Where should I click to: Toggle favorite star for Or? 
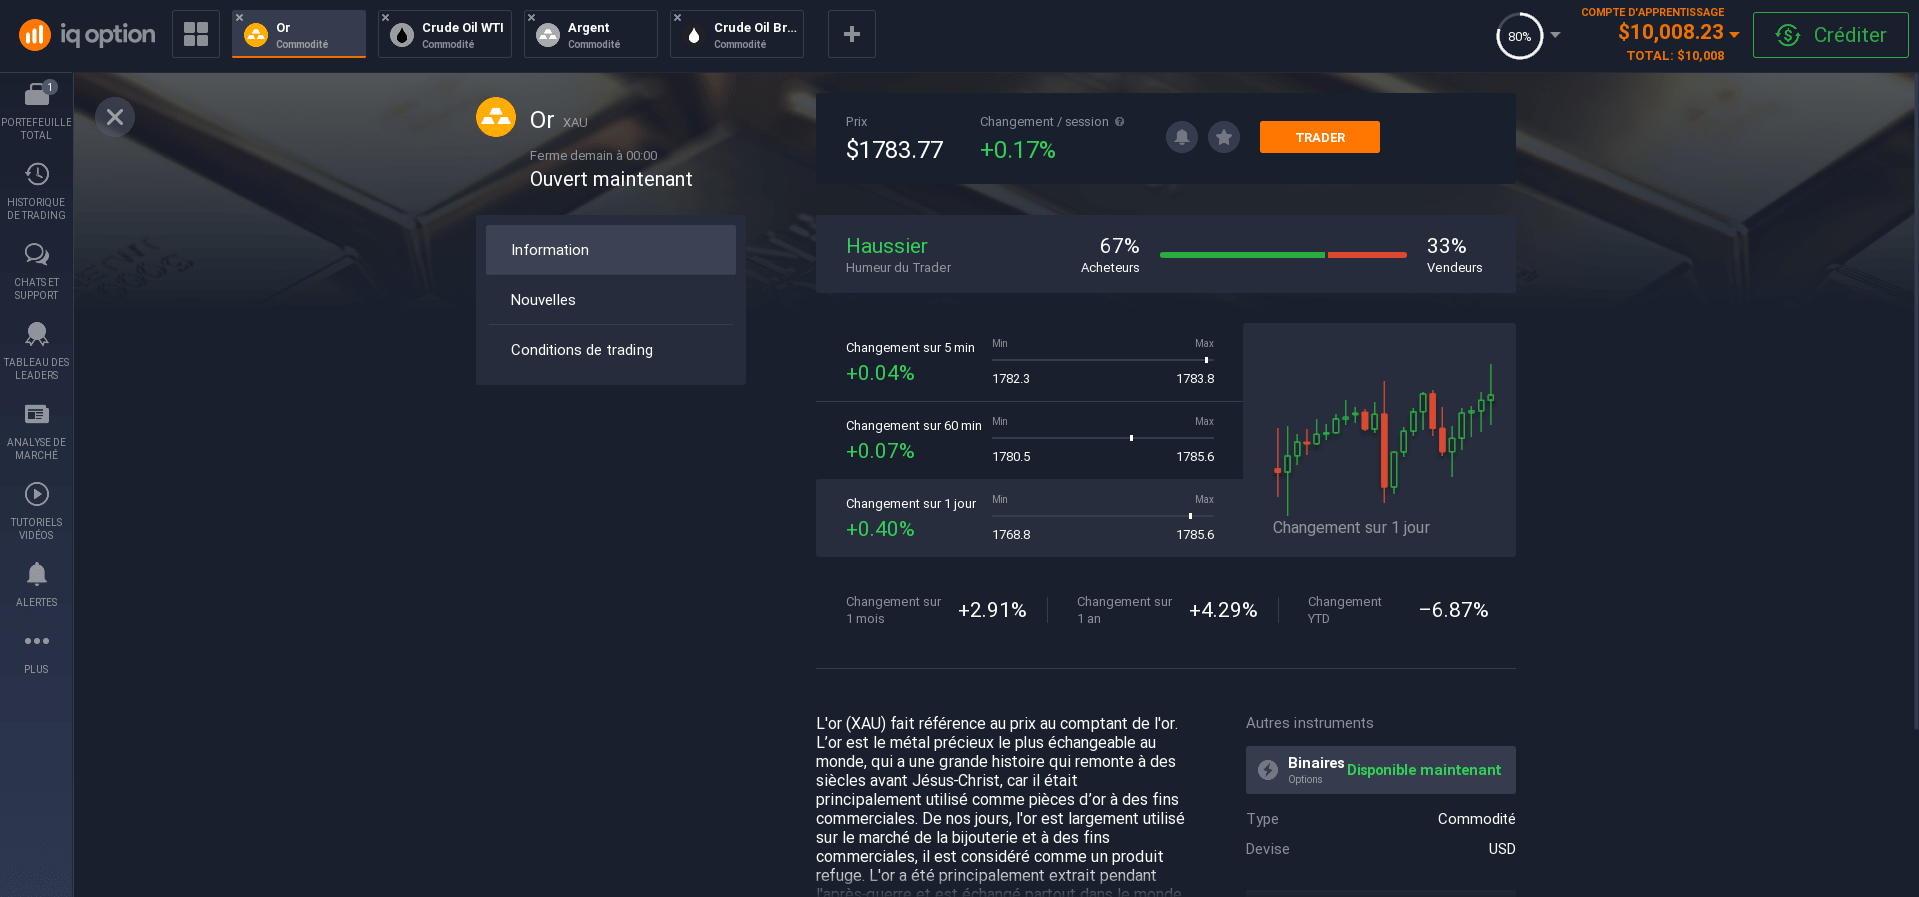pyautogui.click(x=1223, y=137)
